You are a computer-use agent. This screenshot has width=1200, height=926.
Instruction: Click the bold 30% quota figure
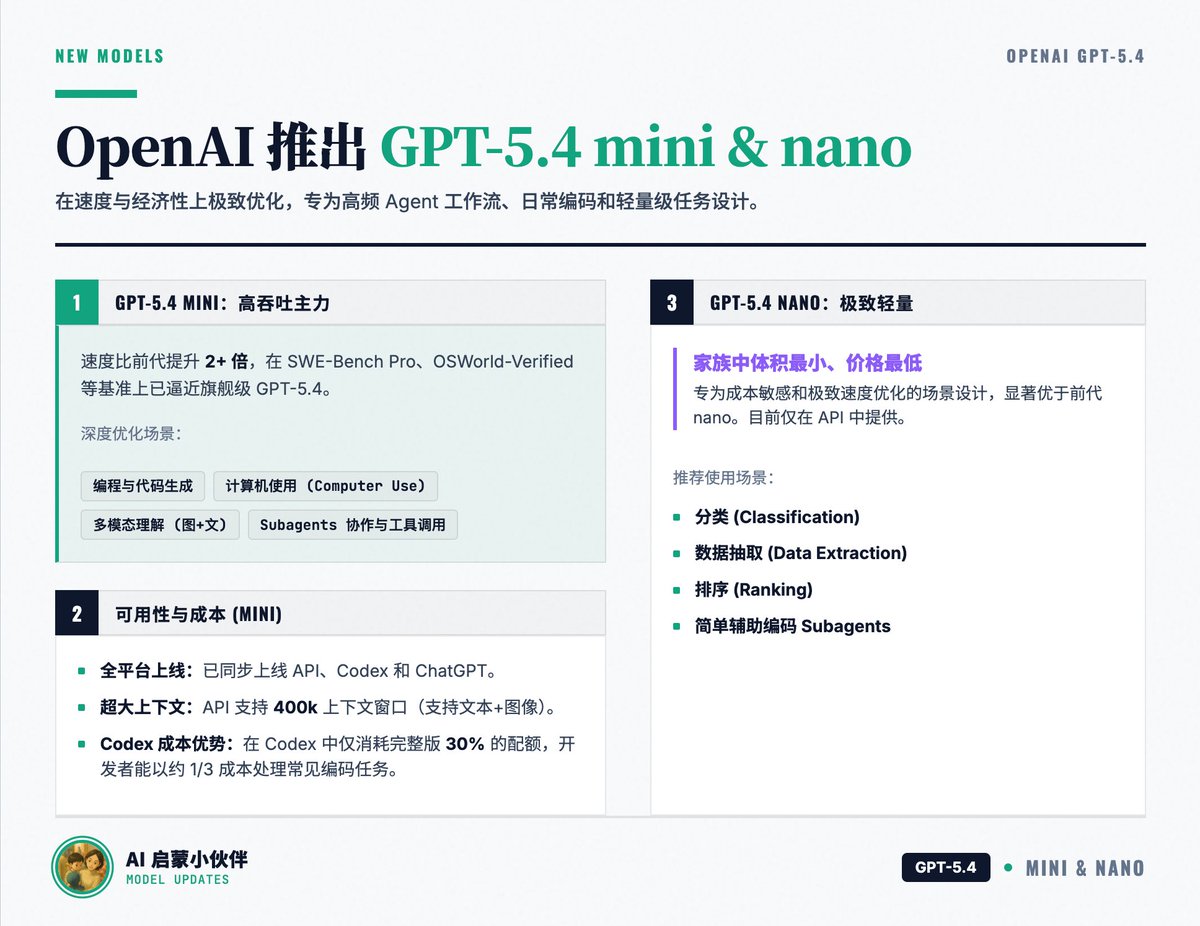(465, 744)
